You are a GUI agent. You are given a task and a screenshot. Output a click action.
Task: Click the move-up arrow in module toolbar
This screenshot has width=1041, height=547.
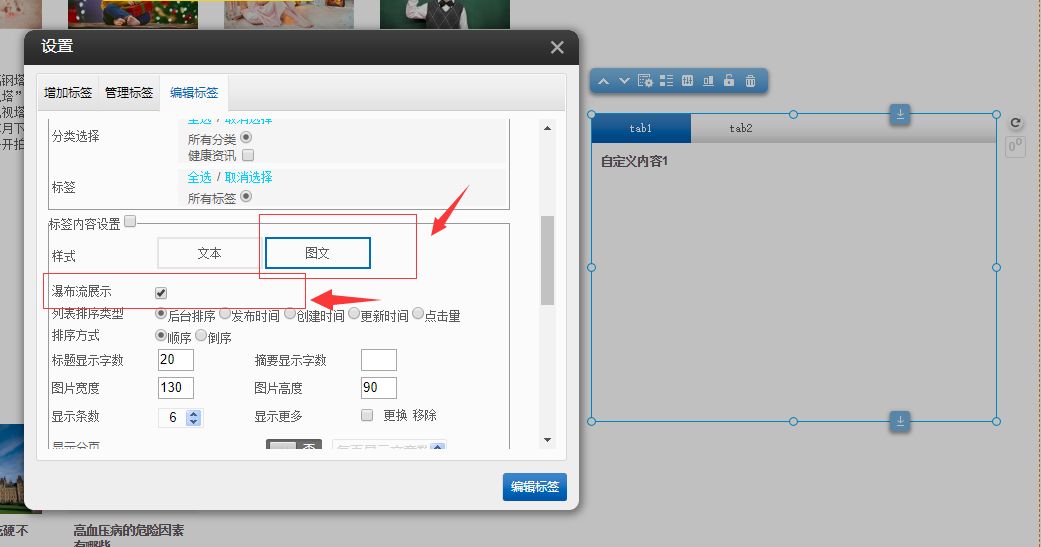606,81
